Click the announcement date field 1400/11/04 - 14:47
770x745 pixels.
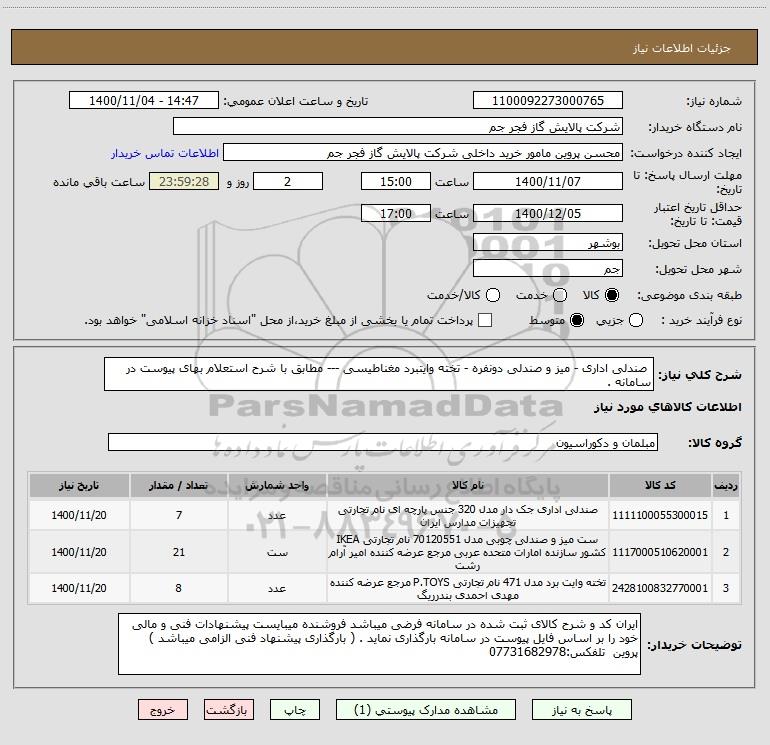(144, 100)
